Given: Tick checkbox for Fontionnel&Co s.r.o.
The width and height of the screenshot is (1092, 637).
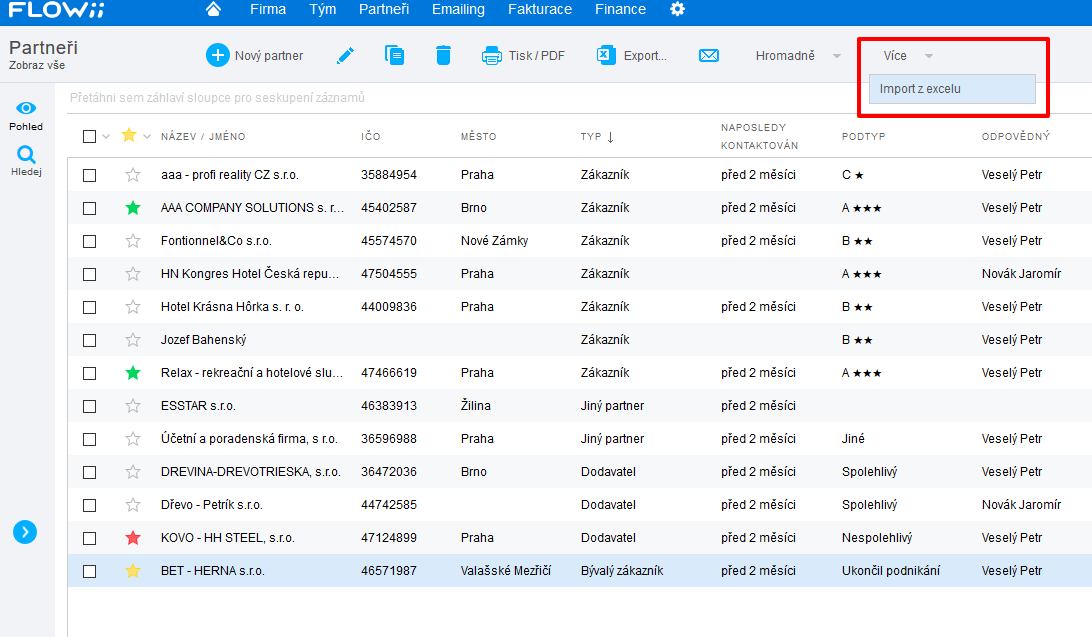Looking at the screenshot, I should (x=89, y=242).
